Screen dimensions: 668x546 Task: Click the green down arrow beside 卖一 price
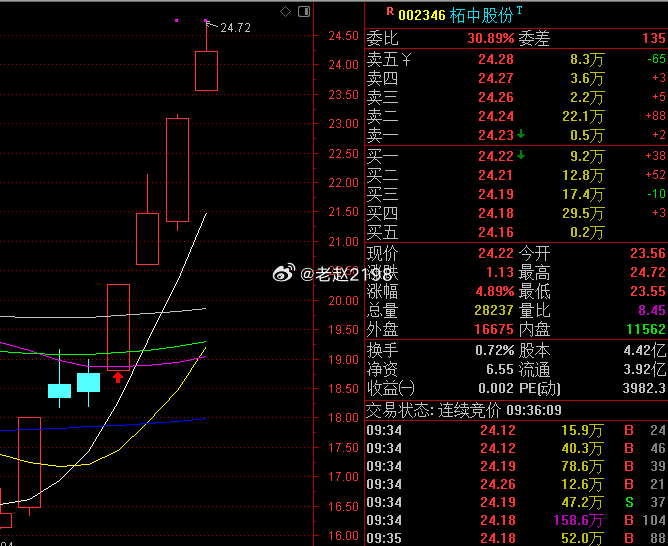(521, 135)
